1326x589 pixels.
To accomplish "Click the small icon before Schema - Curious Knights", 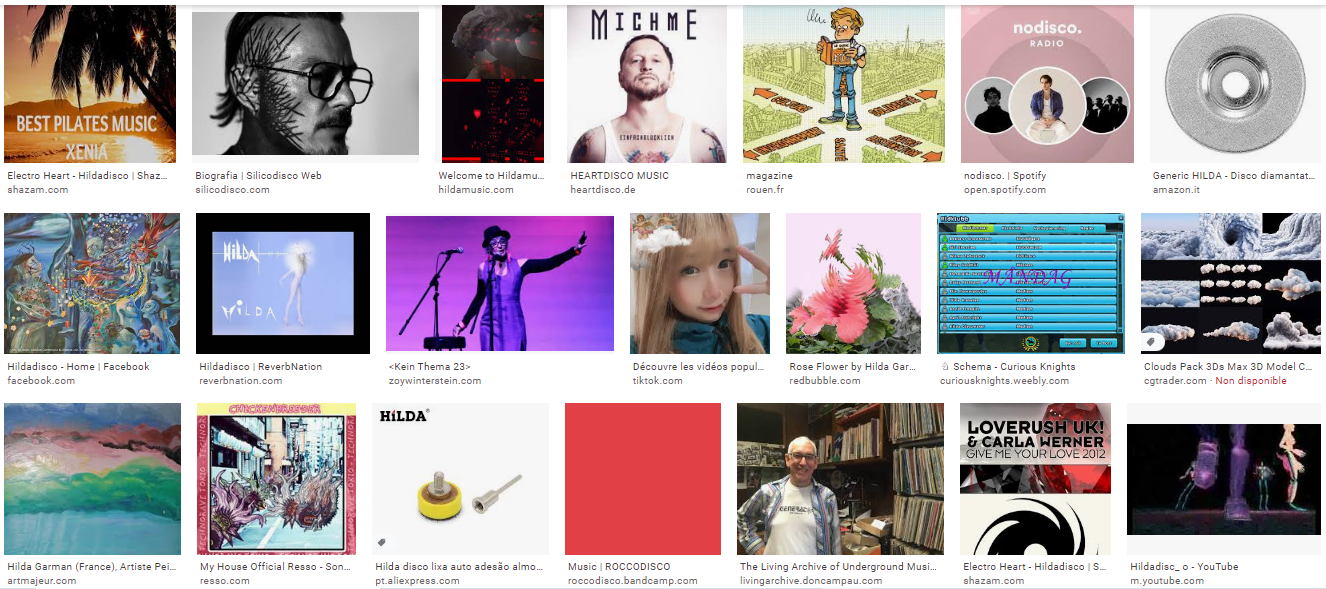I will 946,367.
